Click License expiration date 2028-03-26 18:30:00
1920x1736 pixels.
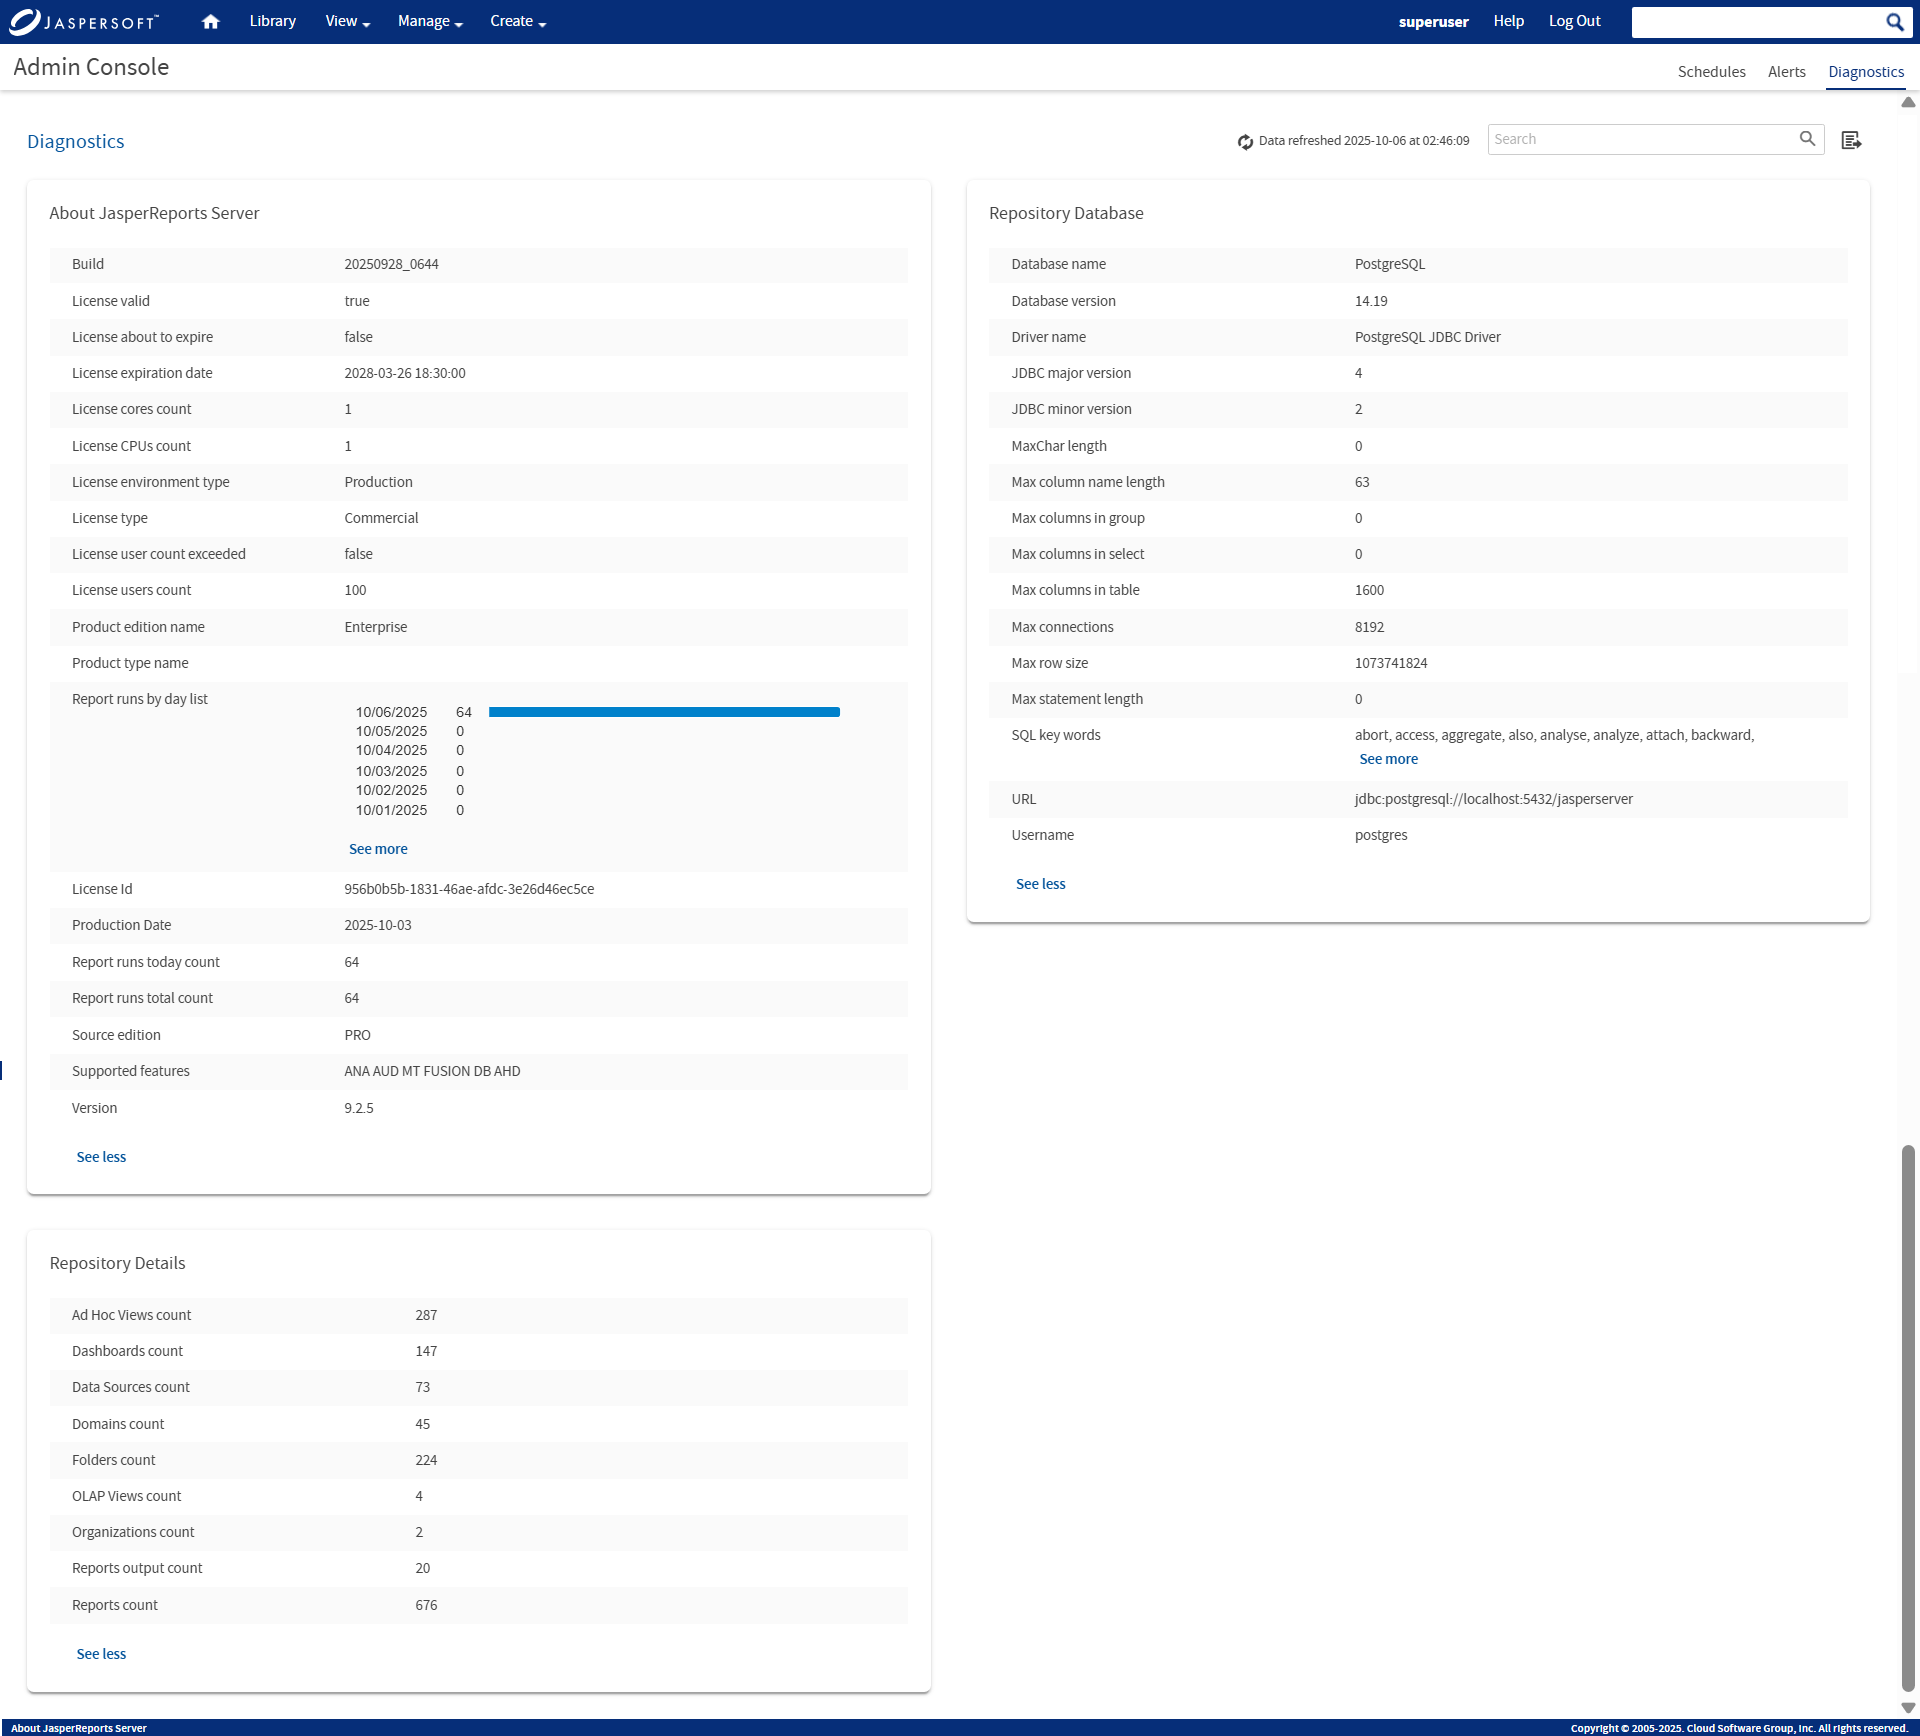(405, 373)
